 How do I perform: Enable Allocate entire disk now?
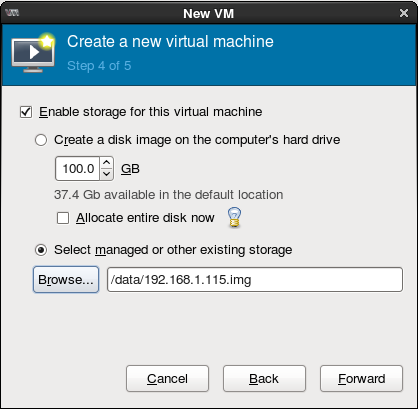(x=63, y=218)
